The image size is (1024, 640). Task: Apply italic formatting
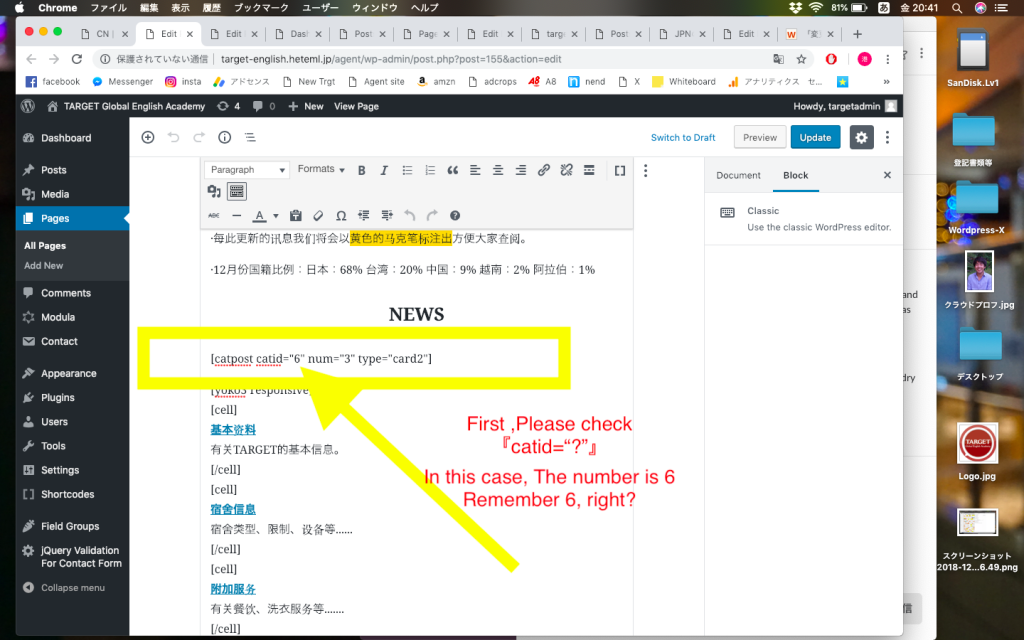(x=385, y=170)
